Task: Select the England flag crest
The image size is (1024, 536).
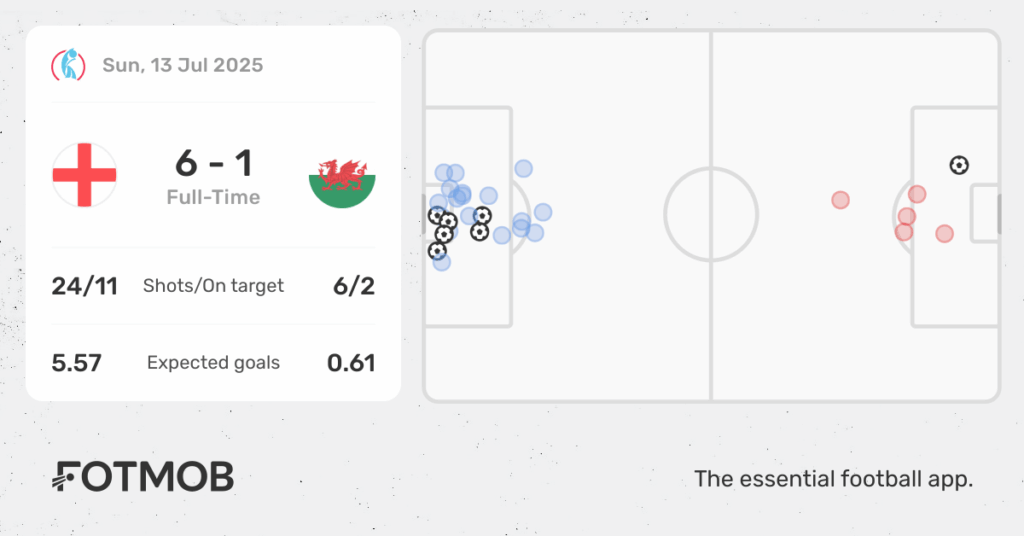Action: pyautogui.click(x=84, y=175)
